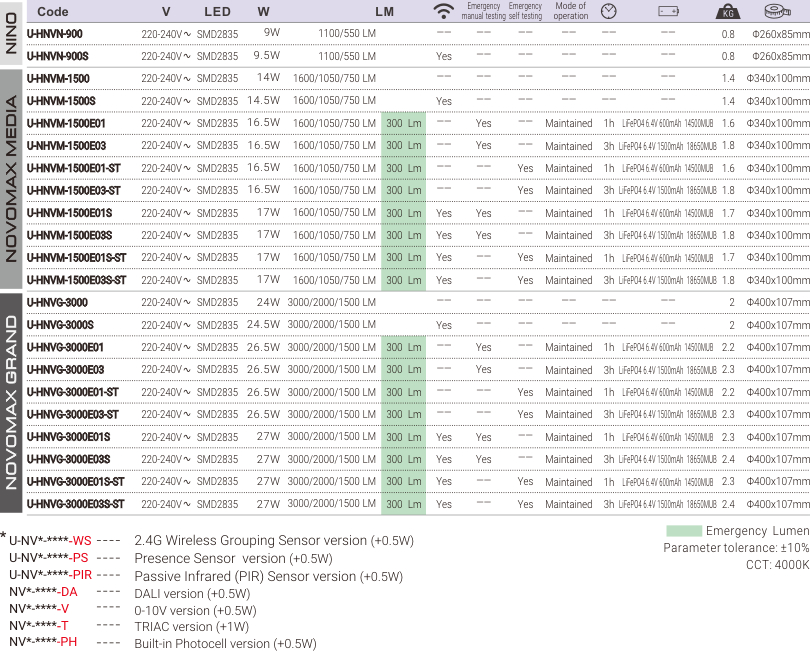Click the LM column header

[384, 11]
